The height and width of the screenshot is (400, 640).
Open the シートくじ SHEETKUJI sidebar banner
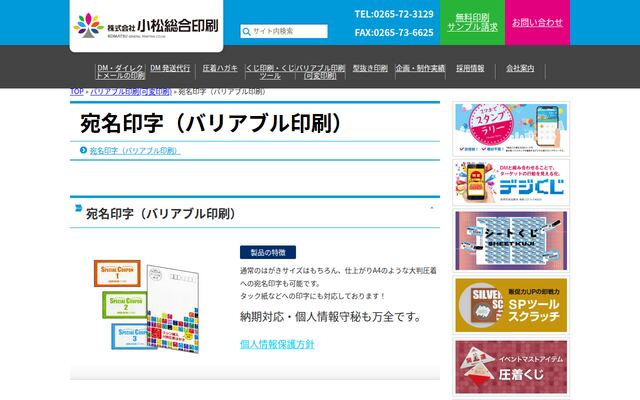(x=511, y=241)
